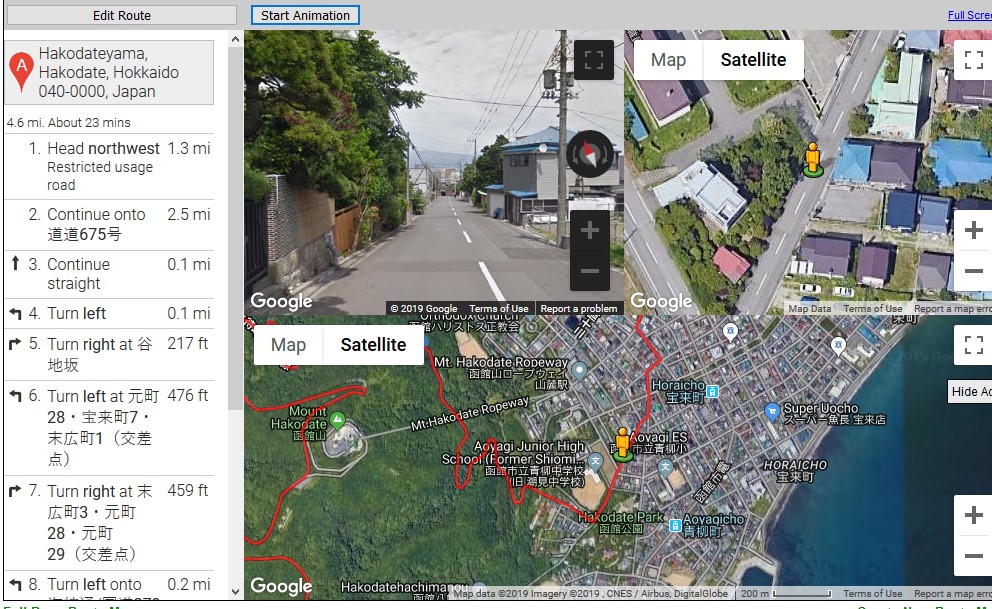This screenshot has width=992, height=609.
Task: Click the pegman on top-right satellite map
Action: (813, 159)
